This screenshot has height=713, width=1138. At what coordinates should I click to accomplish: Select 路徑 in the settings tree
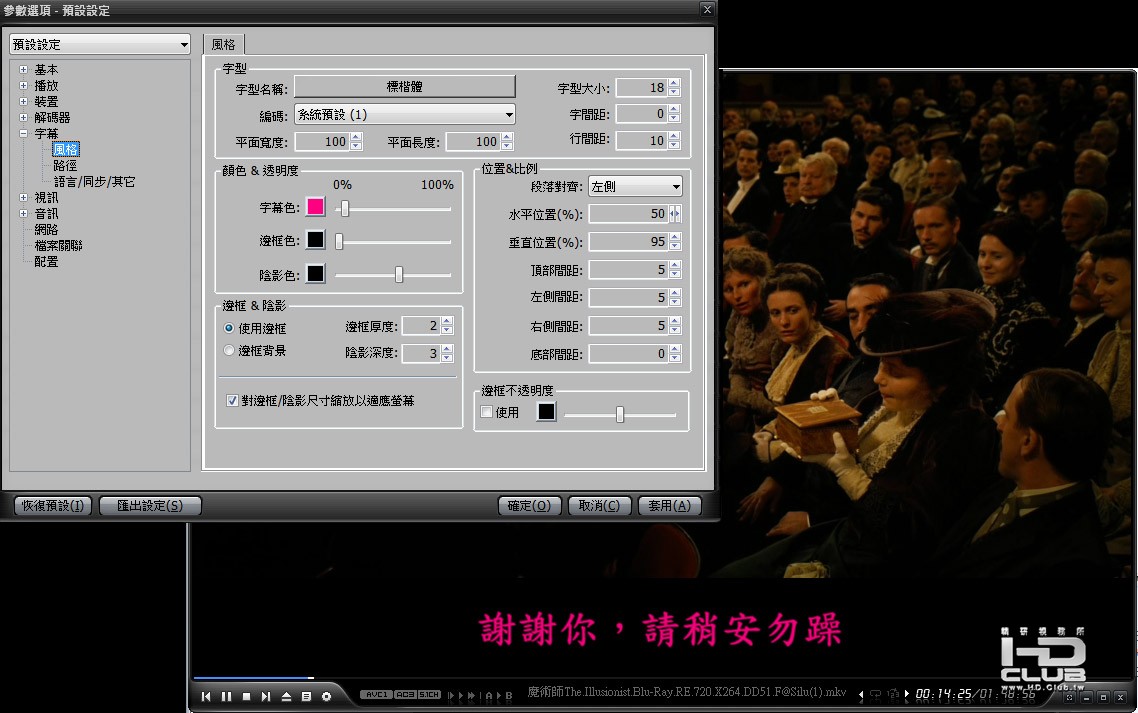(x=65, y=166)
